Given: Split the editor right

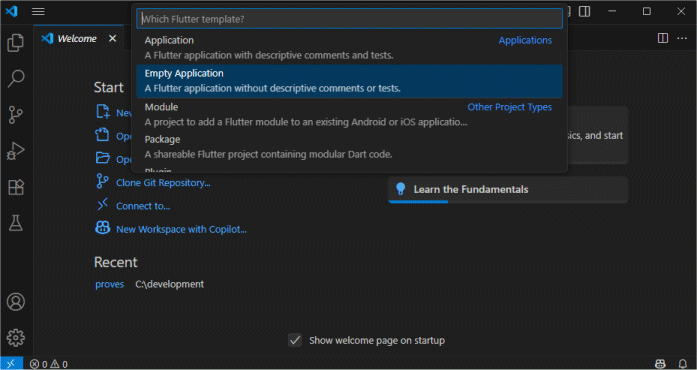Looking at the screenshot, I should pos(662,38).
